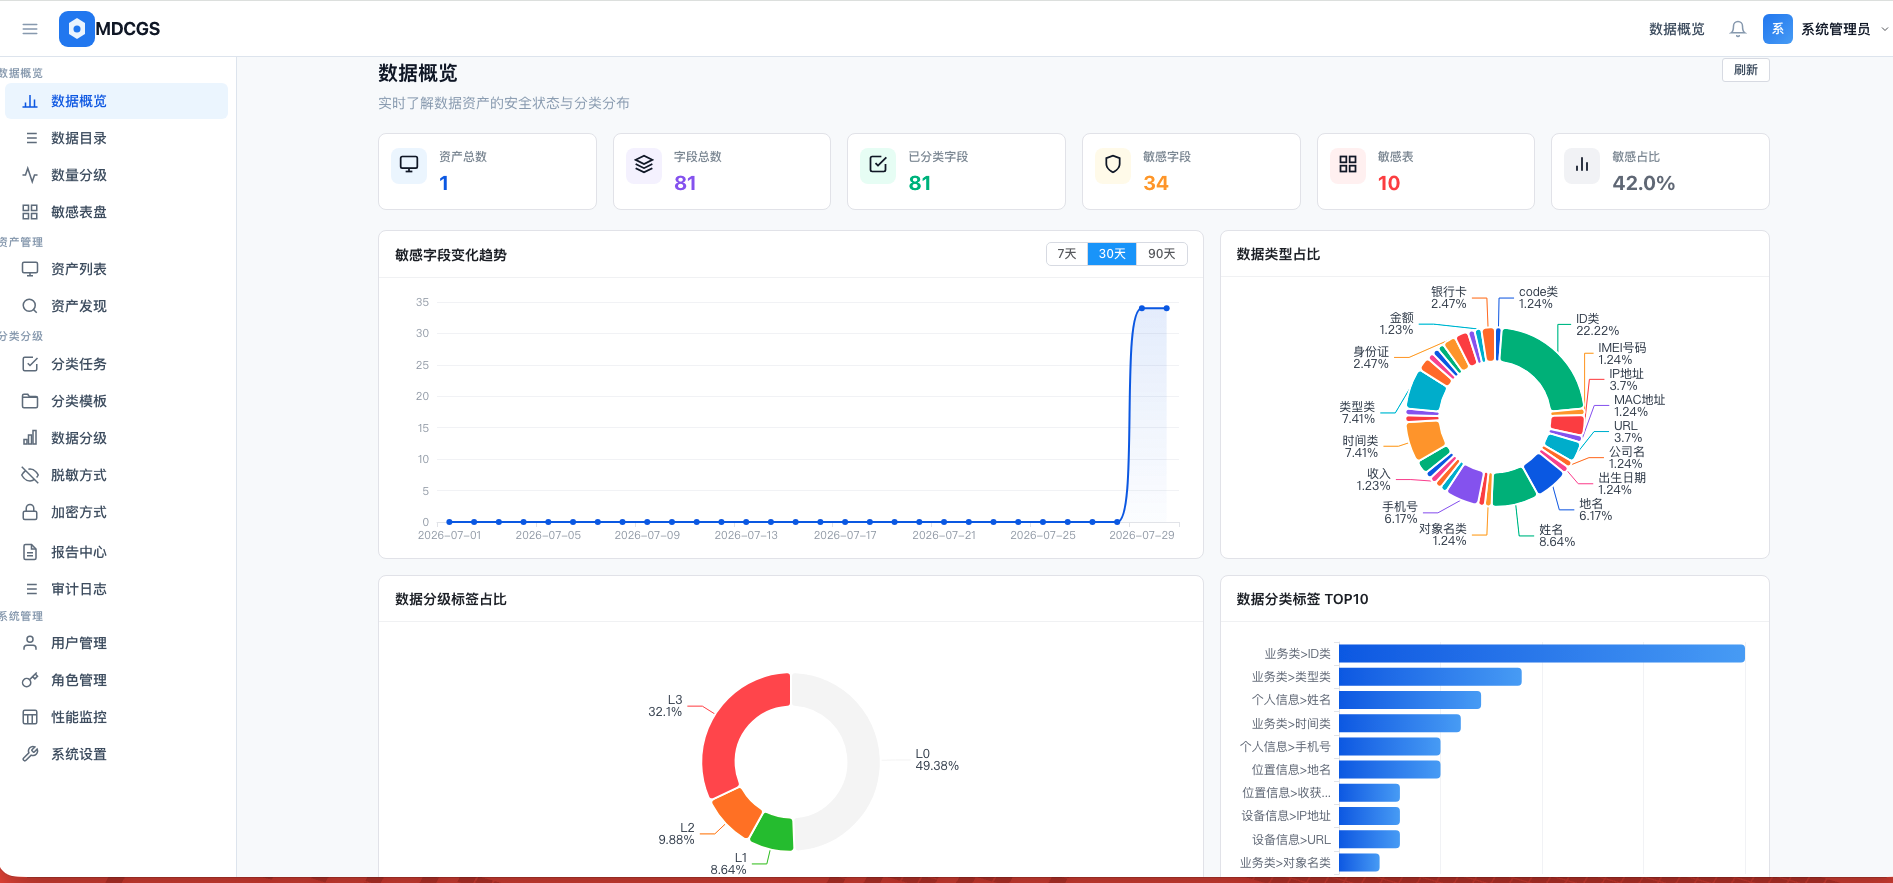1893x883 pixels.
Task: Click the 敏感字段 count 34
Action: click(1155, 183)
